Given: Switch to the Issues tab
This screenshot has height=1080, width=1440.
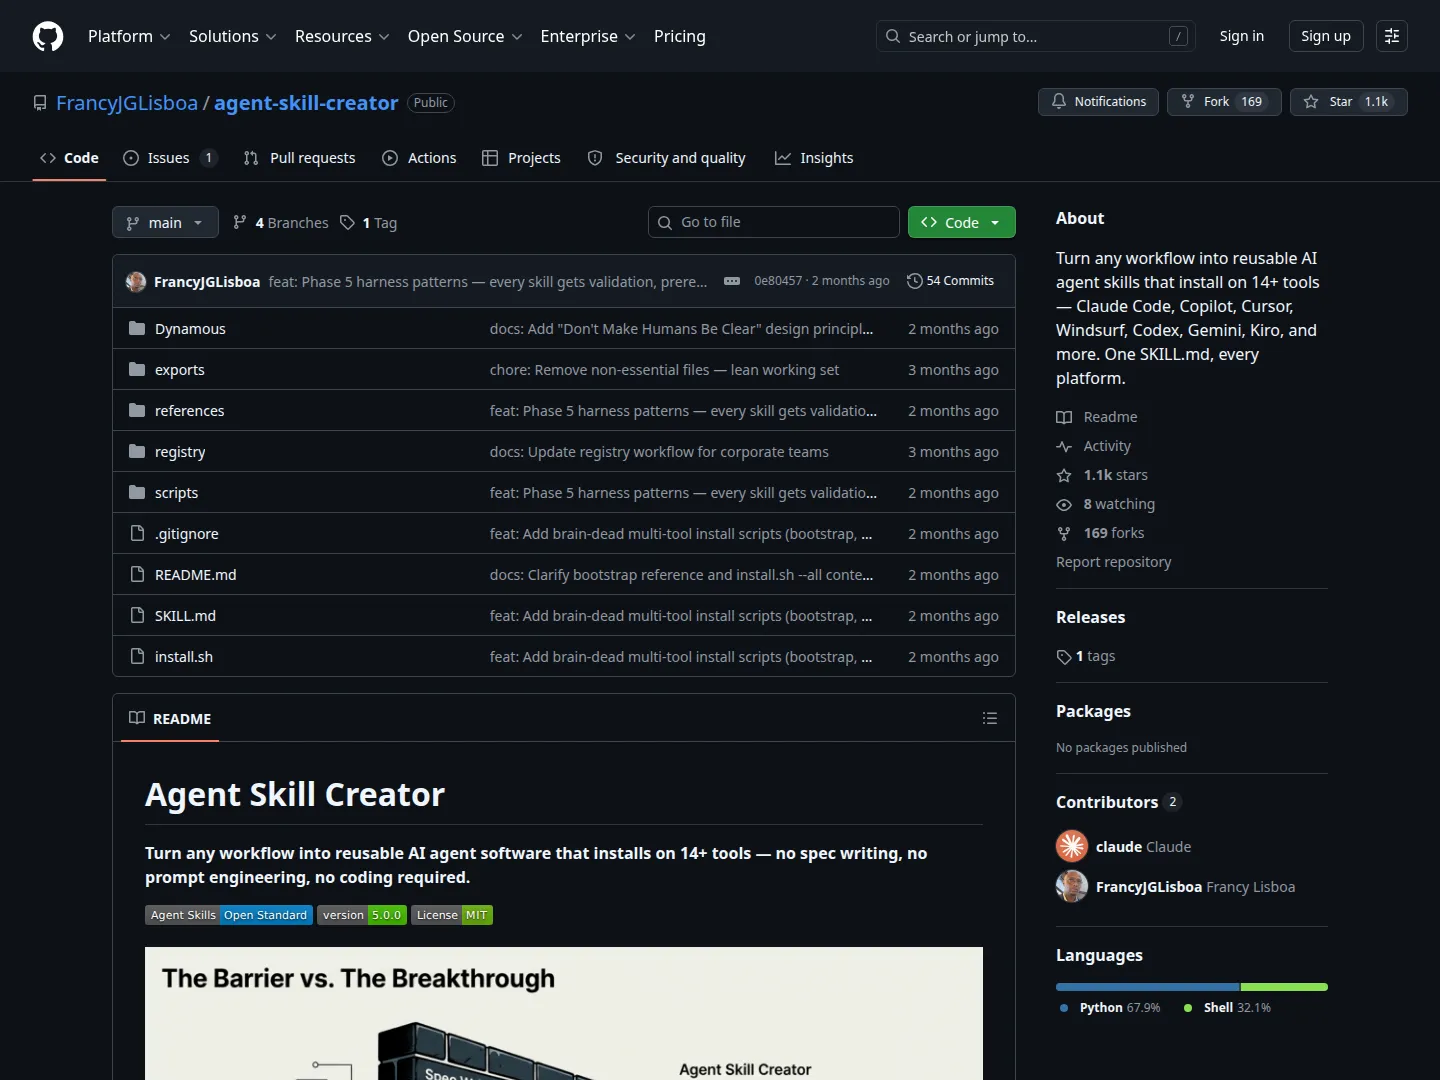Looking at the screenshot, I should [x=169, y=158].
